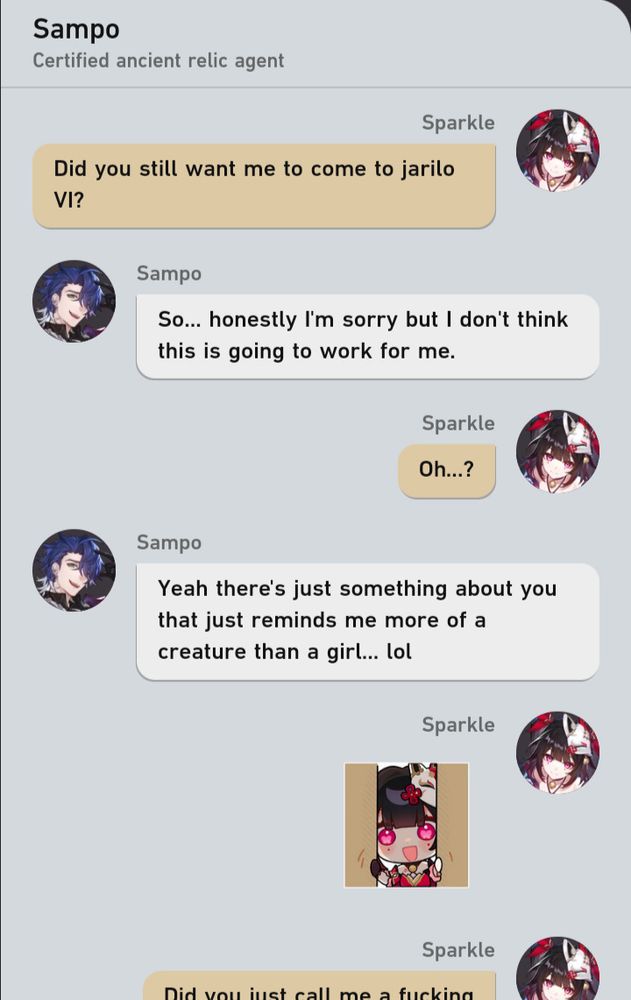Click the Sparkle name label above first message
631x1000 pixels.
pyautogui.click(x=458, y=122)
